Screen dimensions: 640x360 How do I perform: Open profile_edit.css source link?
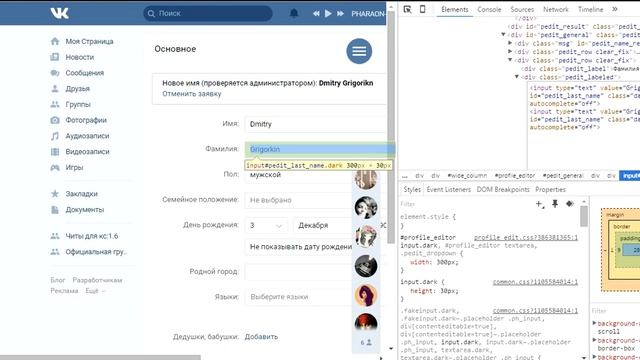tap(526, 237)
